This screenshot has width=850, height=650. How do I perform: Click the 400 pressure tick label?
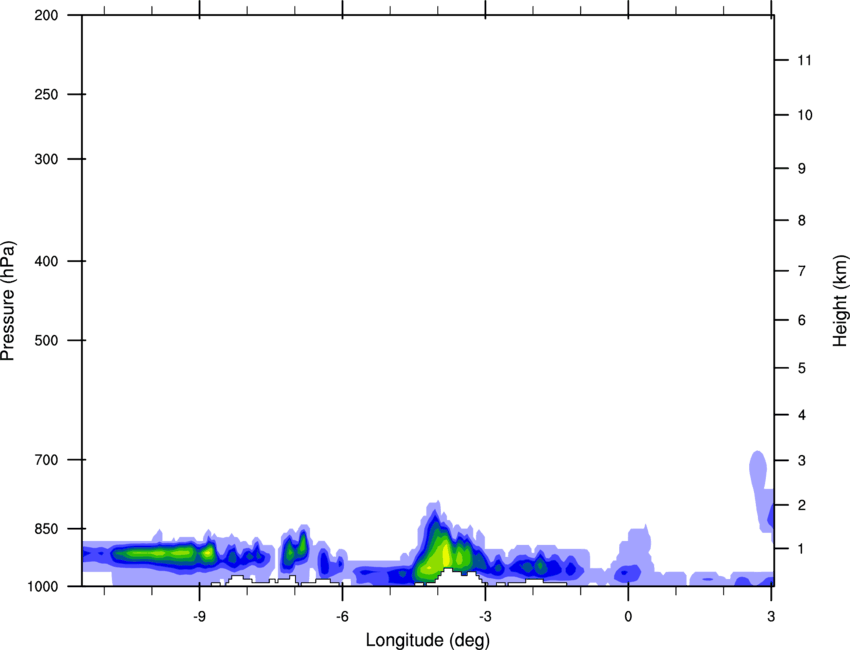(x=47, y=261)
